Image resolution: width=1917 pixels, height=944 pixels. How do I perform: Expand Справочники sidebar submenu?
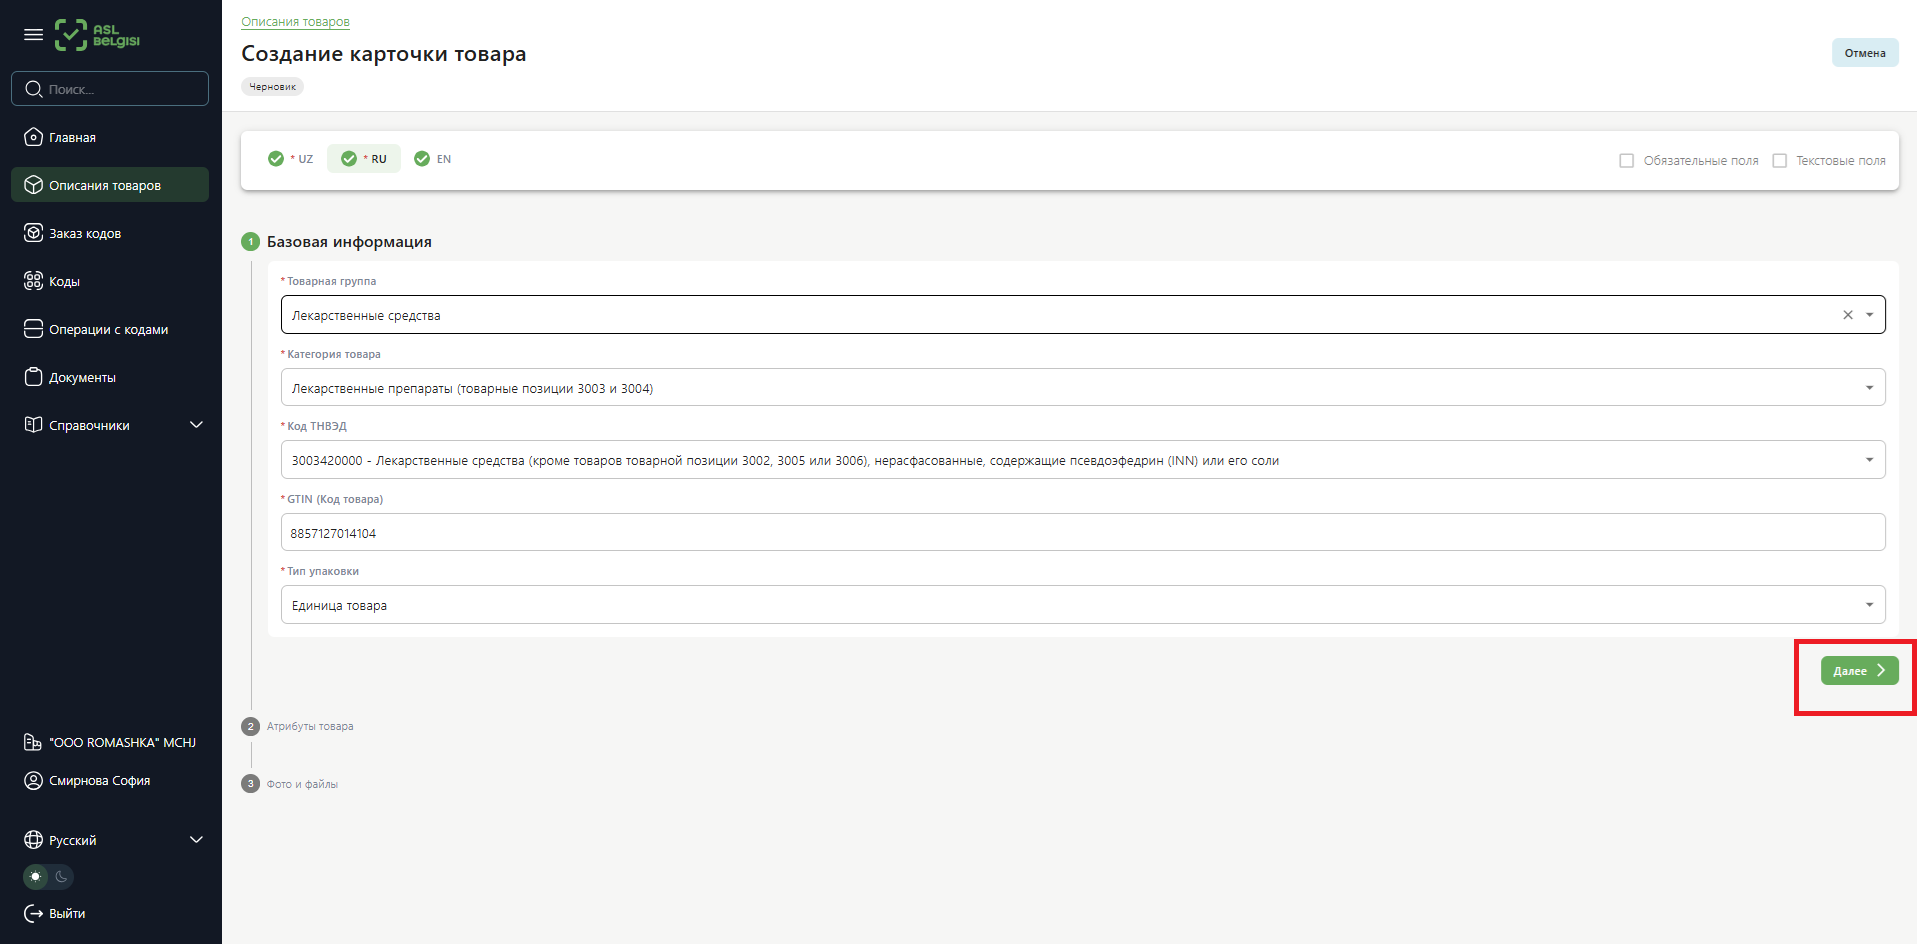pyautogui.click(x=196, y=425)
